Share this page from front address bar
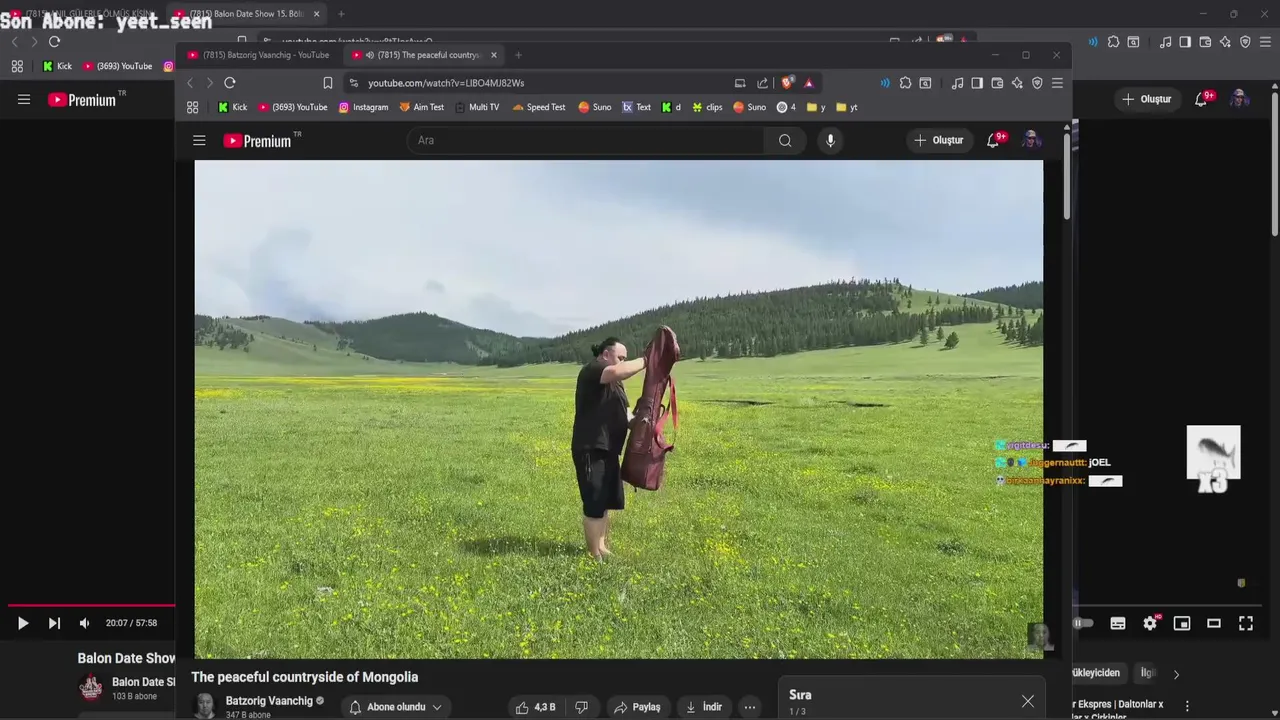 [x=762, y=83]
